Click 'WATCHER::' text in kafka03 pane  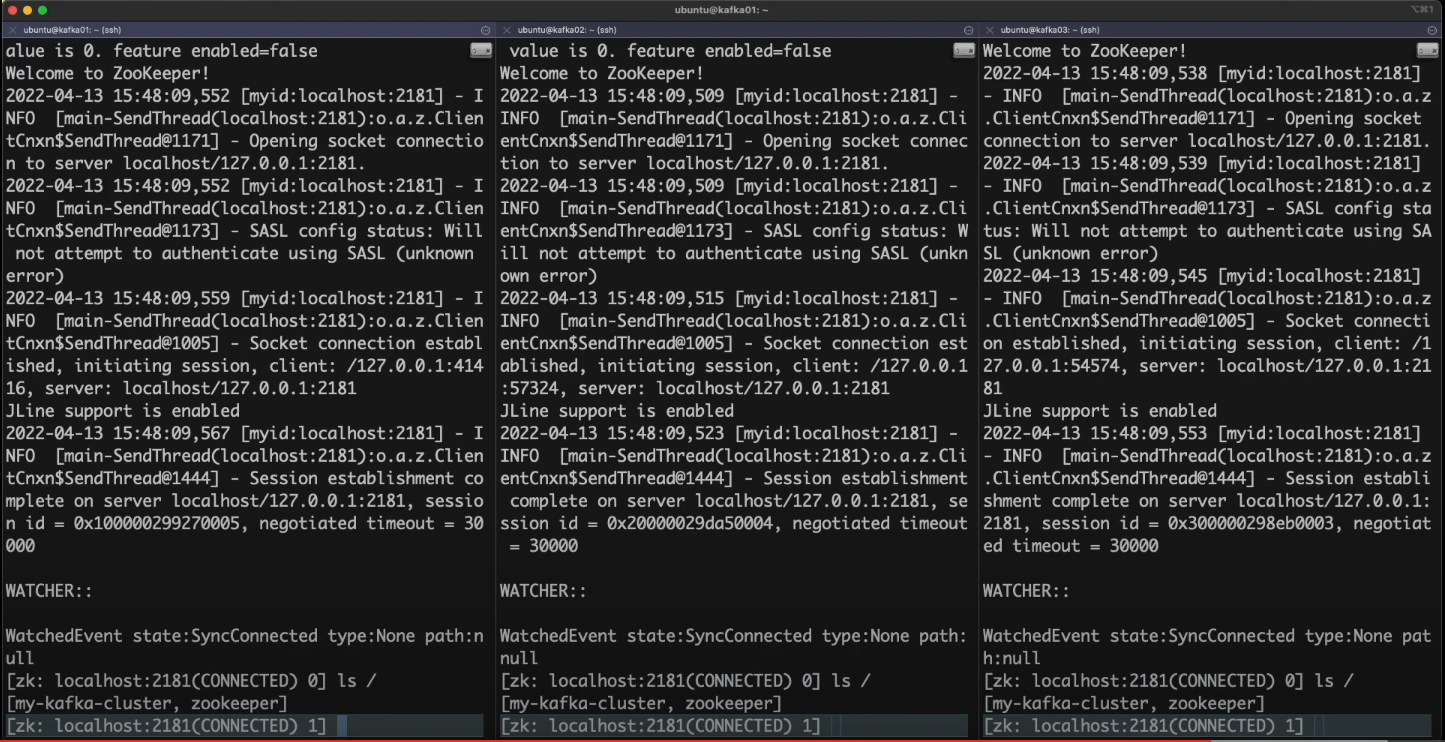pyautogui.click(x=1026, y=591)
